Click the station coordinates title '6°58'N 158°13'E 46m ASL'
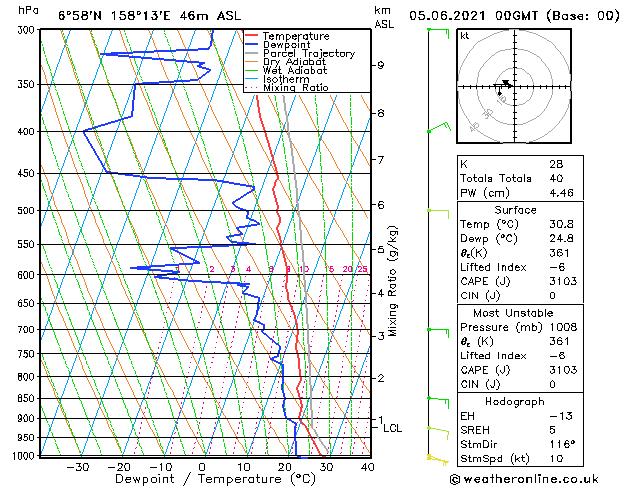 click(150, 16)
